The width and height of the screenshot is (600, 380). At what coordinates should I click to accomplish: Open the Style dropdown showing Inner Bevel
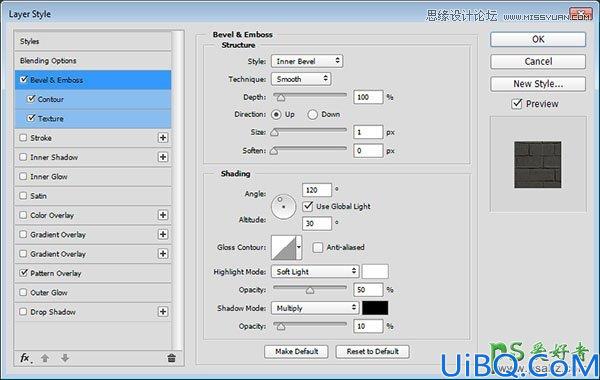(x=307, y=61)
